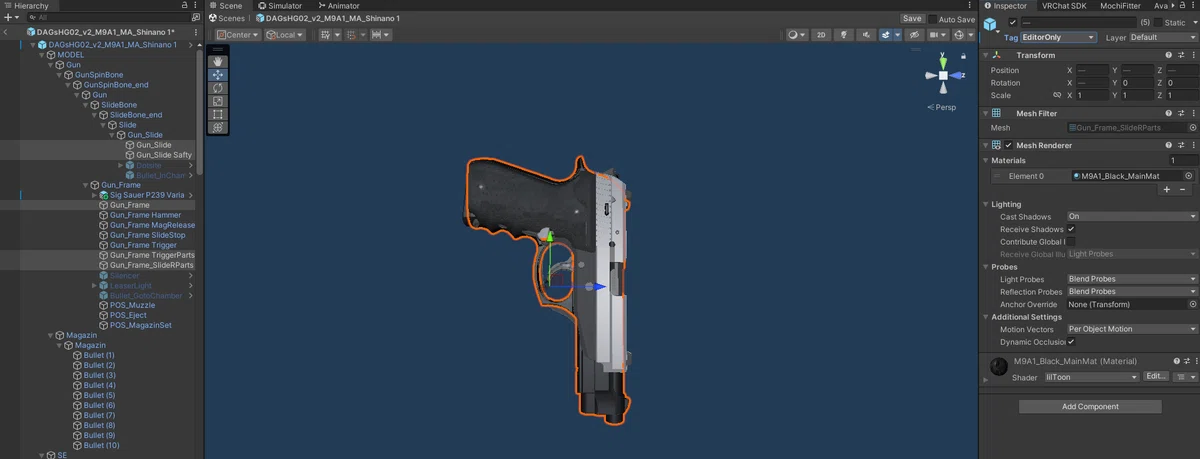Switch to the Scene tab

click(225, 6)
